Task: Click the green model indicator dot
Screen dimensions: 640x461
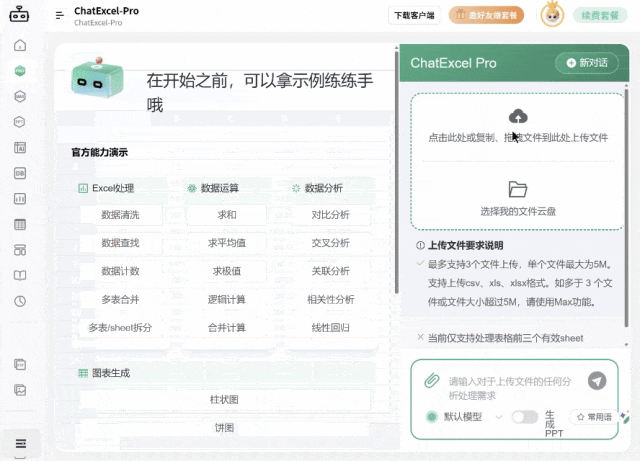Action: (x=431, y=417)
